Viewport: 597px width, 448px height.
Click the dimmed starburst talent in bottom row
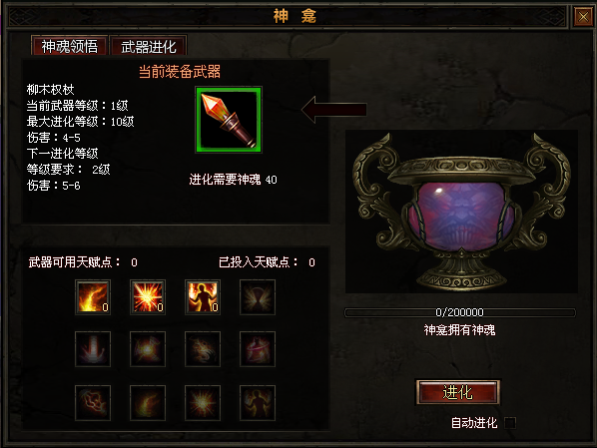pos(203,403)
